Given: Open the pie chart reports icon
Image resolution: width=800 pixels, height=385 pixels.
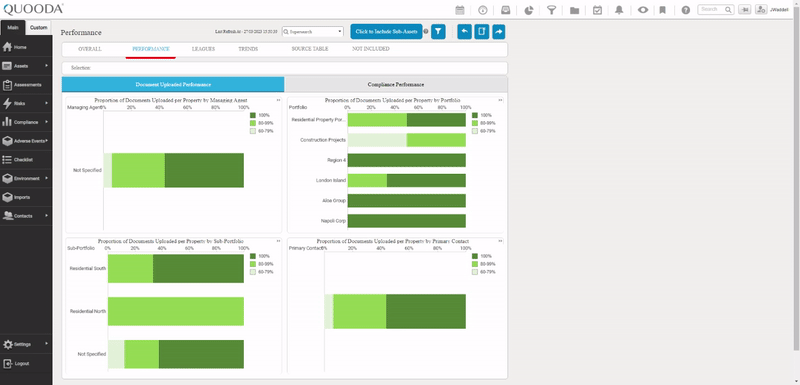Looking at the screenshot, I should (529, 10).
